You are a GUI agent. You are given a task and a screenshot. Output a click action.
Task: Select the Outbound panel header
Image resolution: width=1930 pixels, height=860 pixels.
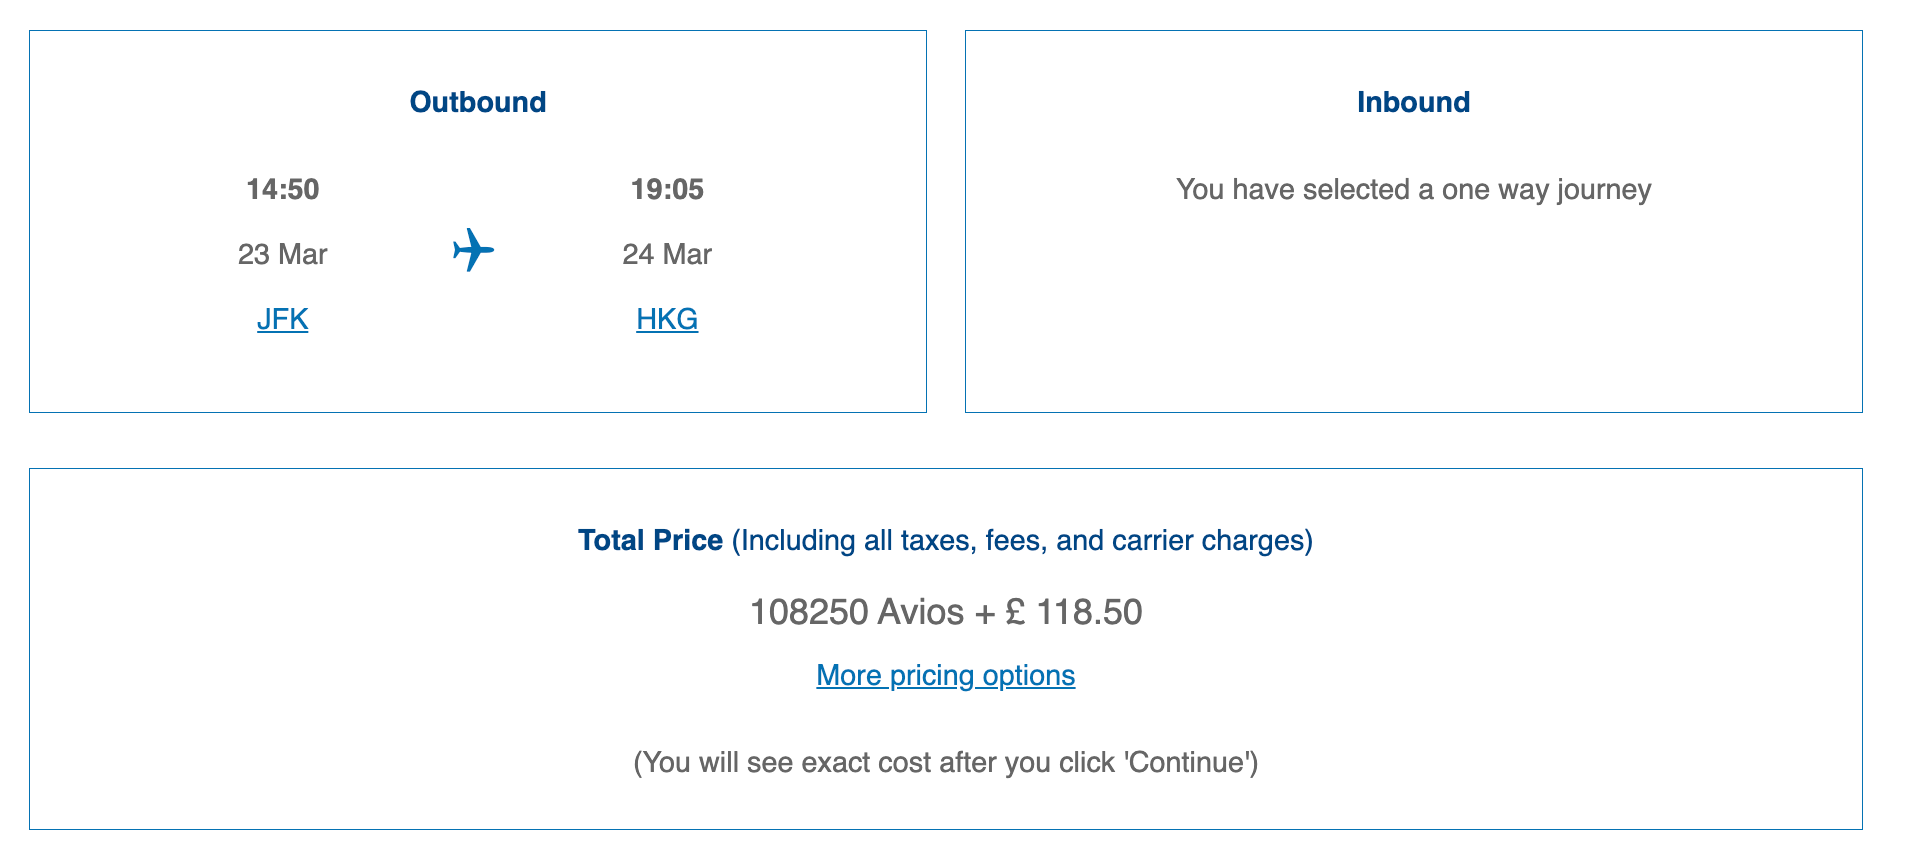477,101
